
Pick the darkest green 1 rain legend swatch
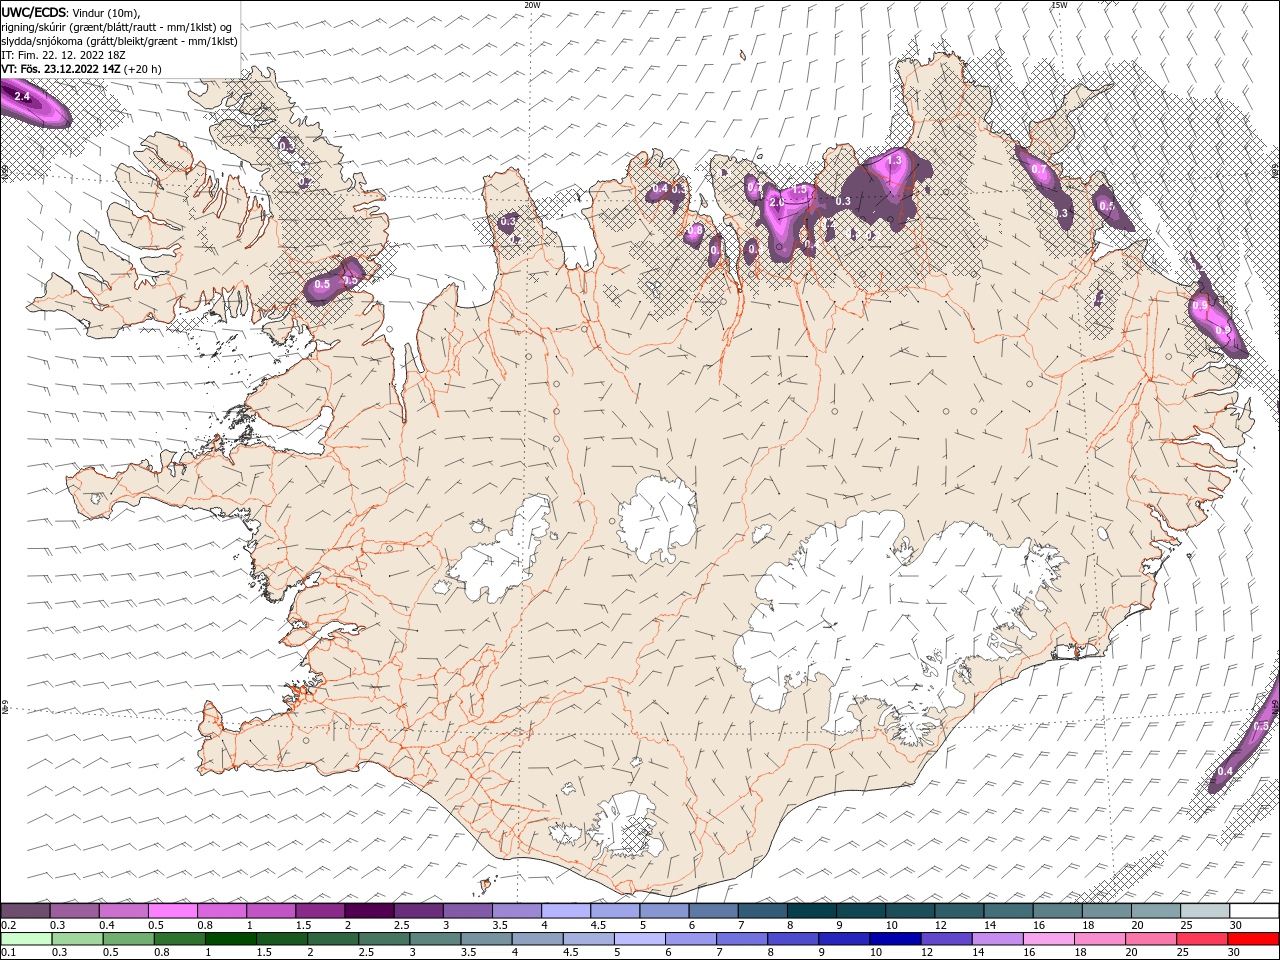(230, 939)
